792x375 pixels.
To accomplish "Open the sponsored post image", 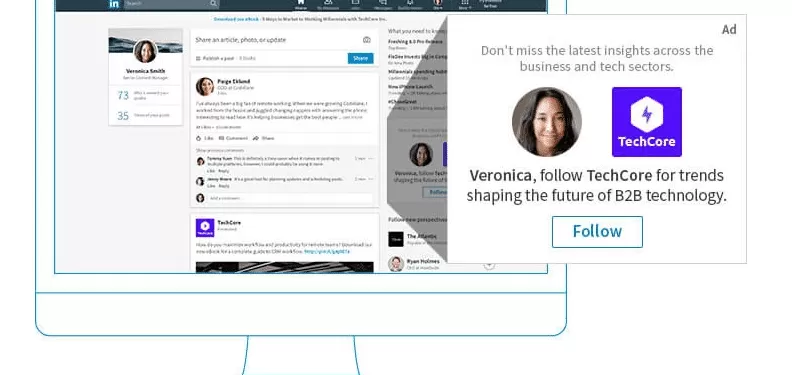I will click(285, 267).
